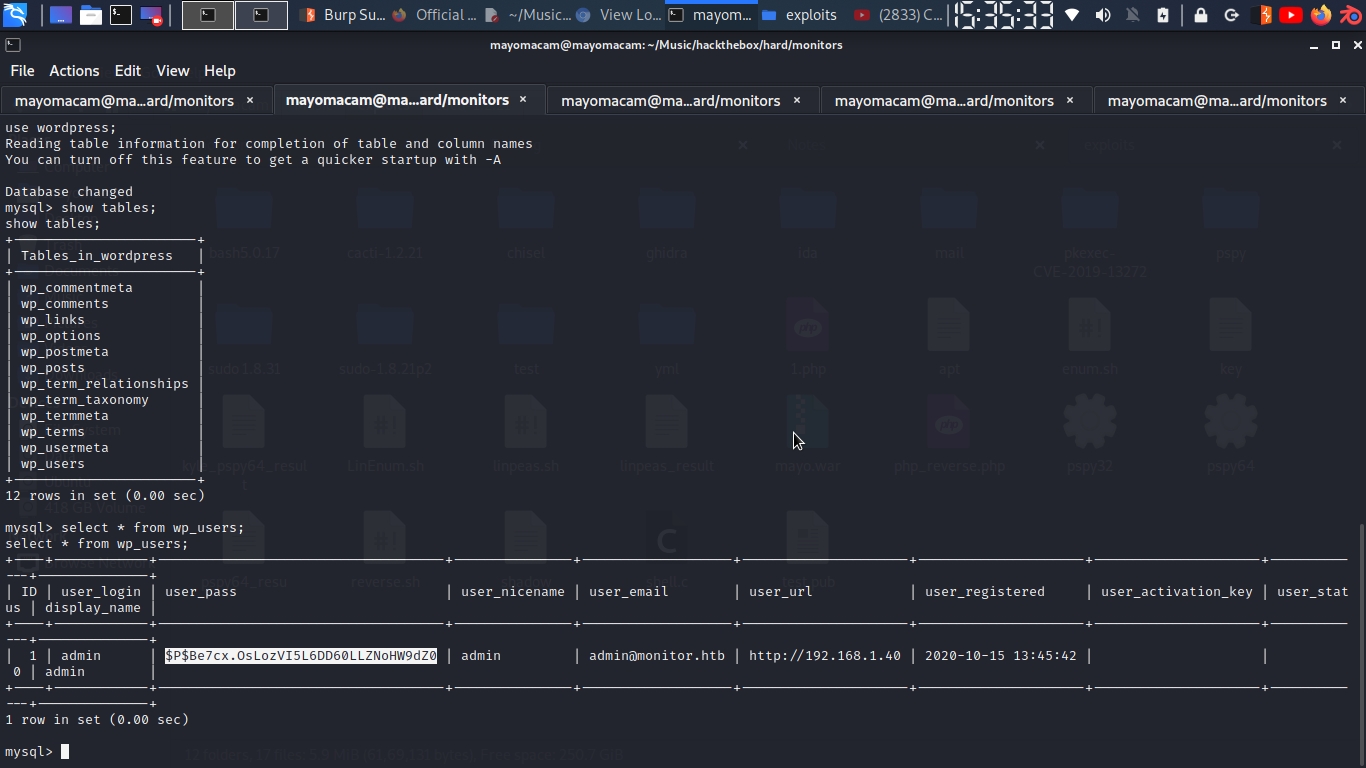
Task: Switch to the first workspace thumbnail
Action: point(208,15)
